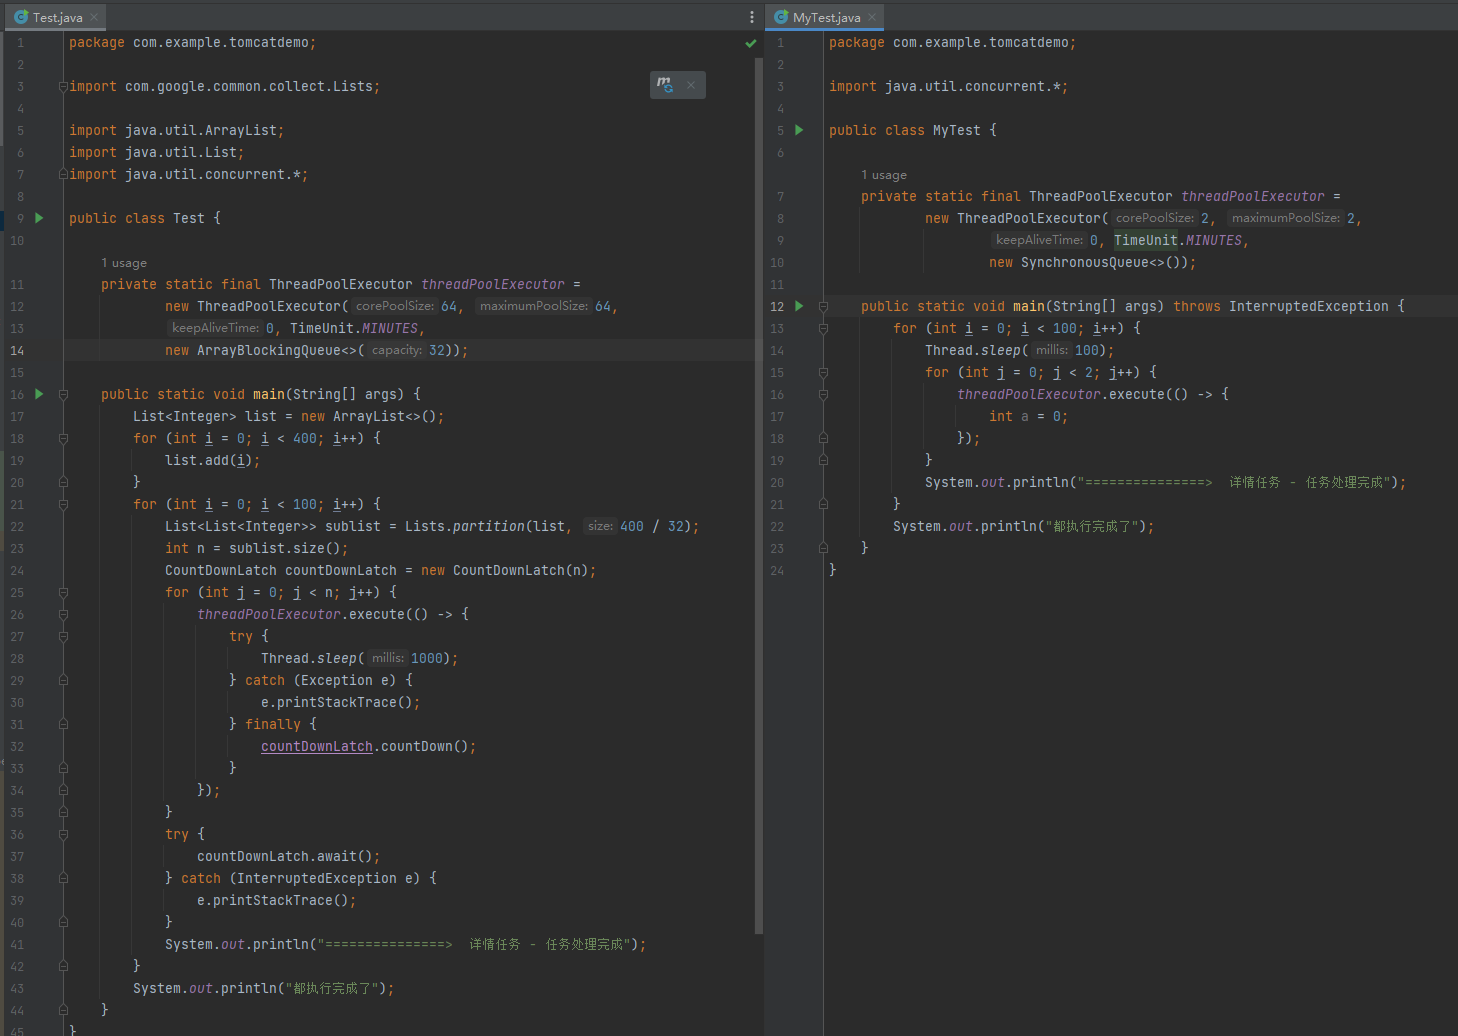Close the Test.java tab
Viewport: 1458px width, 1036px height.
[x=94, y=17]
